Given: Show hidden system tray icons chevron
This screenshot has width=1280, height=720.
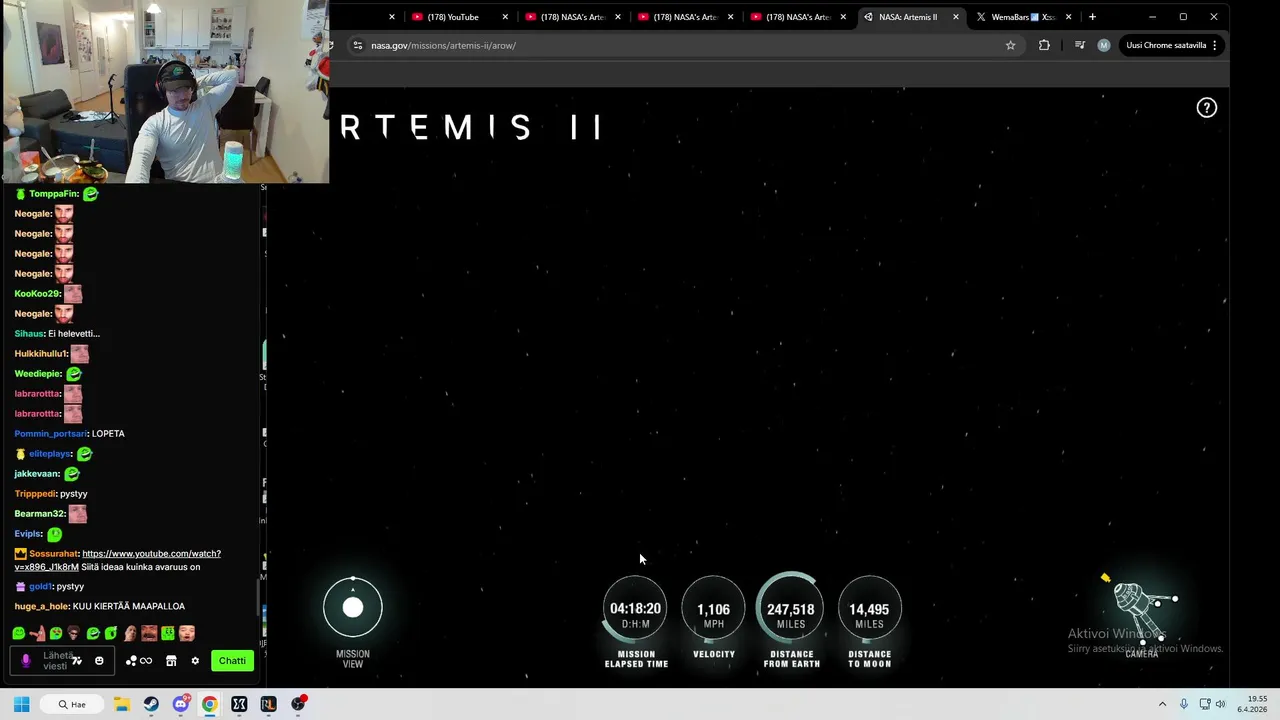Looking at the screenshot, I should tap(1162, 704).
